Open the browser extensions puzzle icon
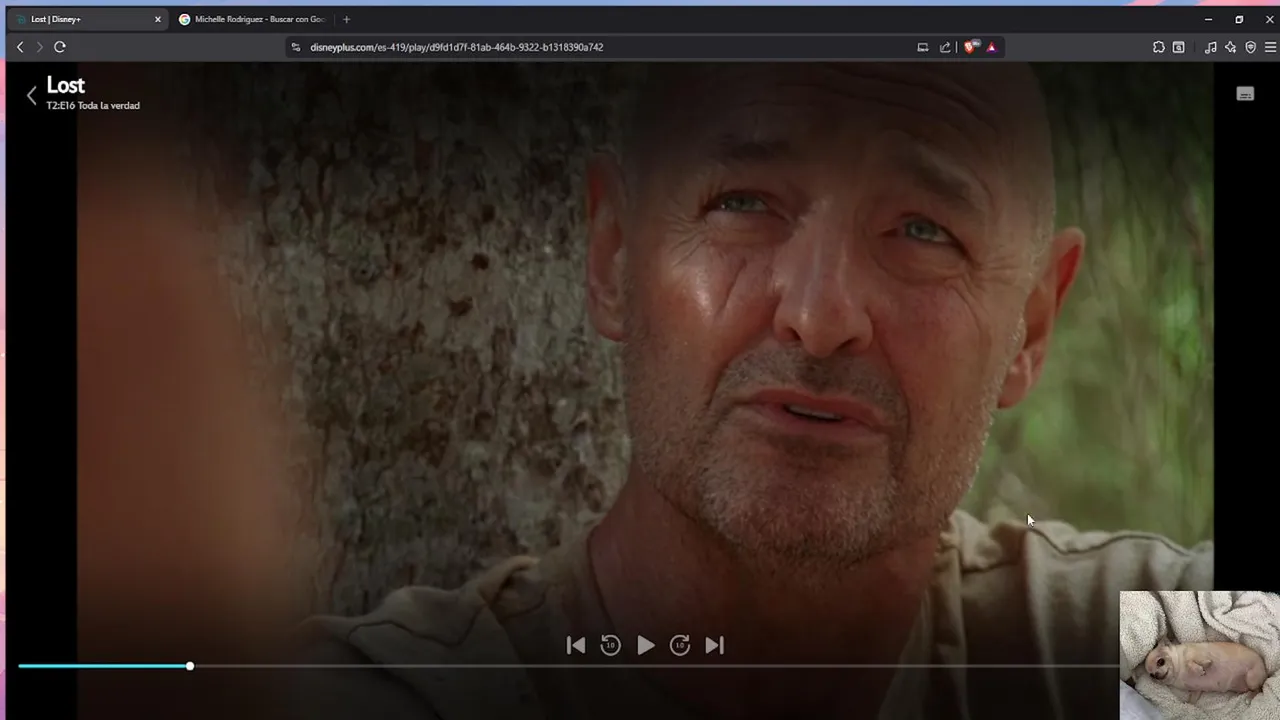Image resolution: width=1280 pixels, height=720 pixels. [1159, 47]
